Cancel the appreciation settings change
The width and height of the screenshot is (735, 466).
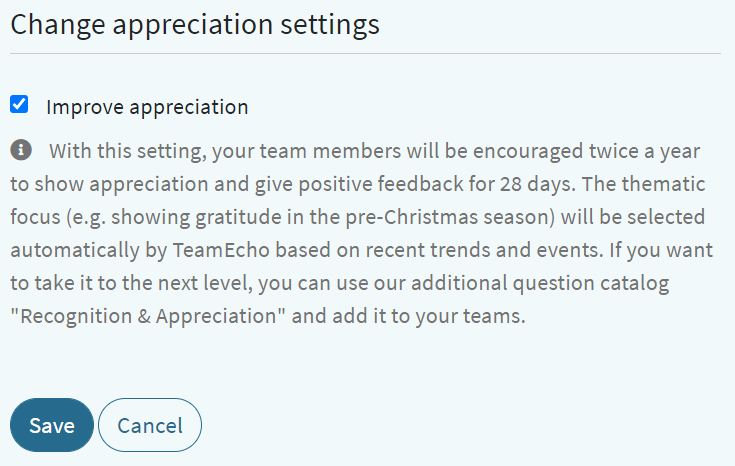coord(150,425)
